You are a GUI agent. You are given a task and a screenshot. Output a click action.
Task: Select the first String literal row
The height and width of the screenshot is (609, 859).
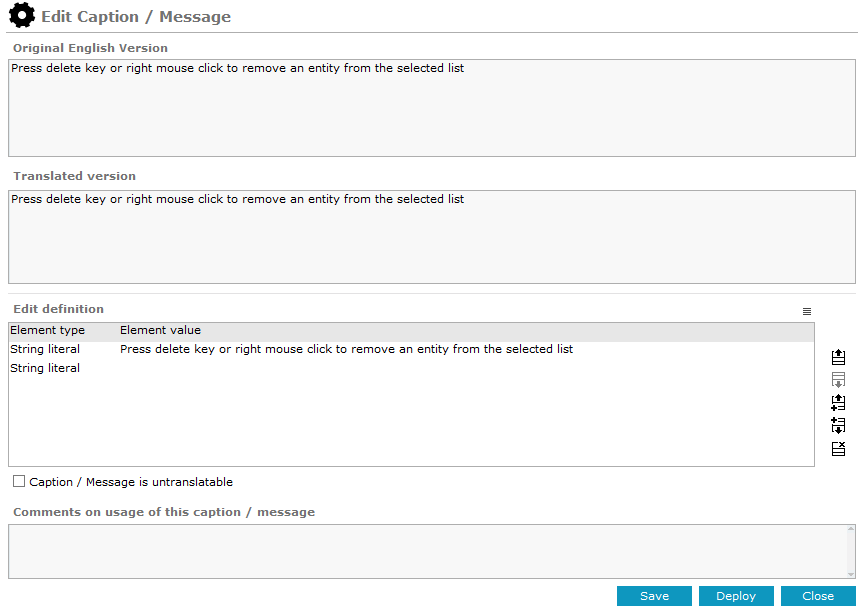point(411,349)
